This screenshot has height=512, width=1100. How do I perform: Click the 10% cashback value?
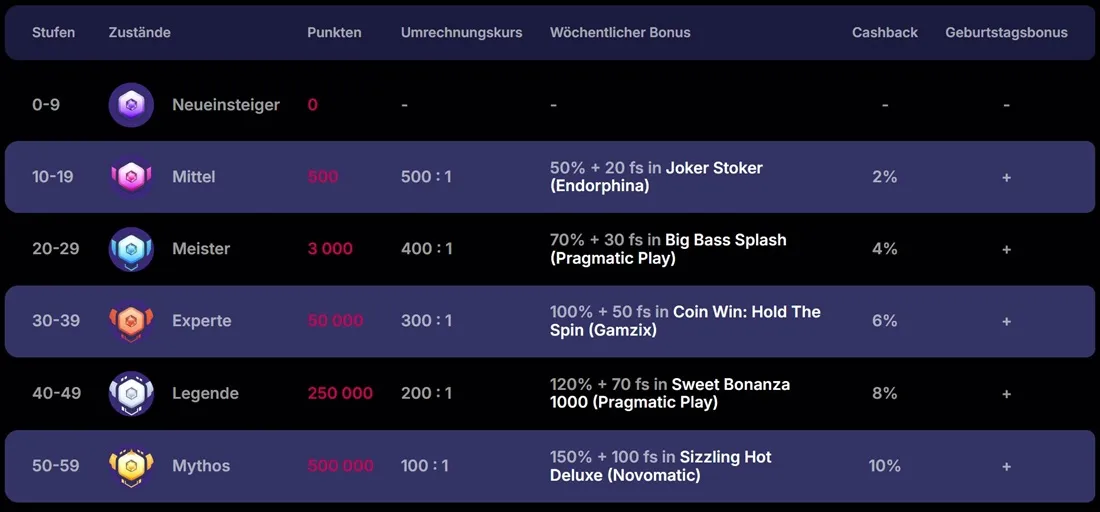[884, 466]
